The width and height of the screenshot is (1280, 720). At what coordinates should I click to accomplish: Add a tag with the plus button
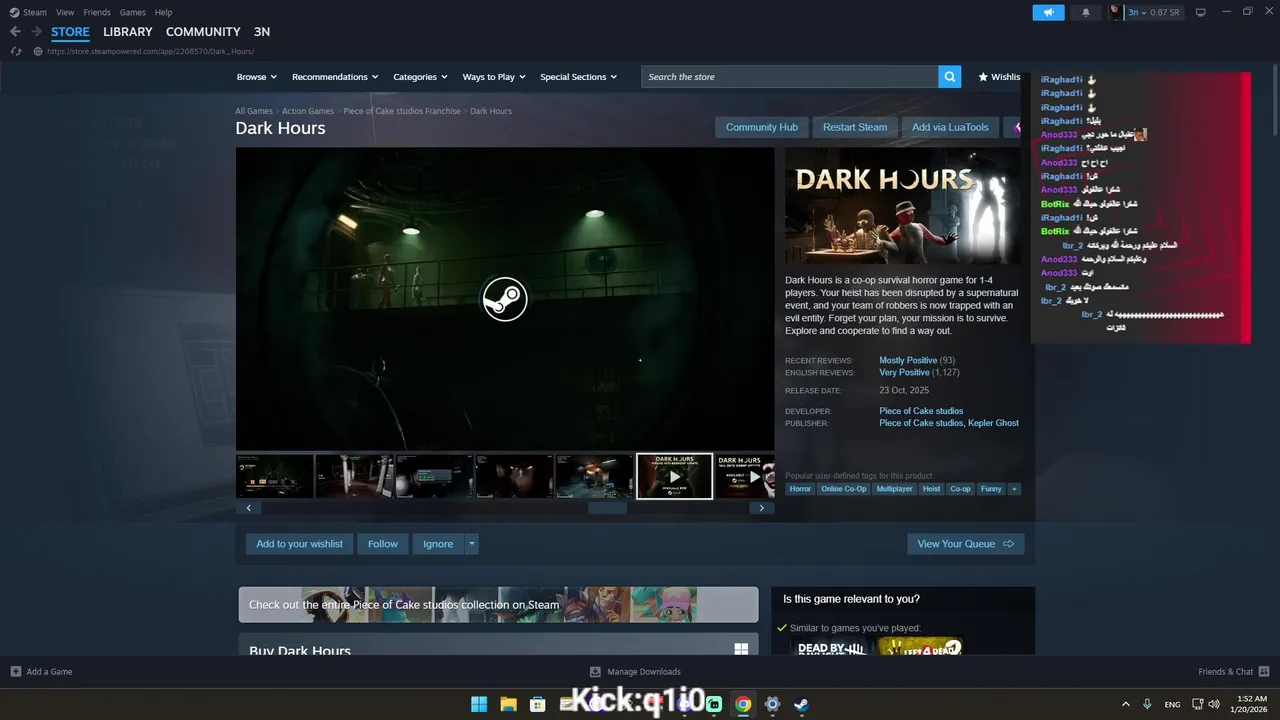click(x=1014, y=489)
